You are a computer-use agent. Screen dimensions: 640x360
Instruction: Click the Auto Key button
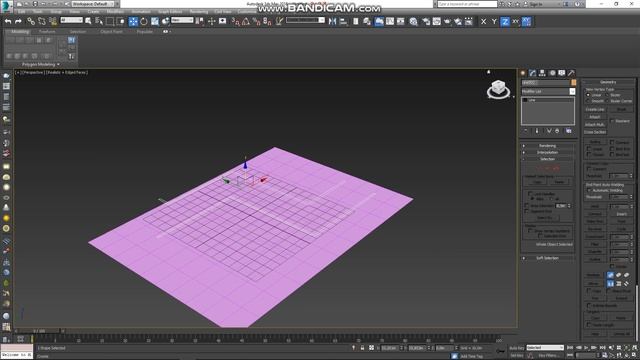516,348
